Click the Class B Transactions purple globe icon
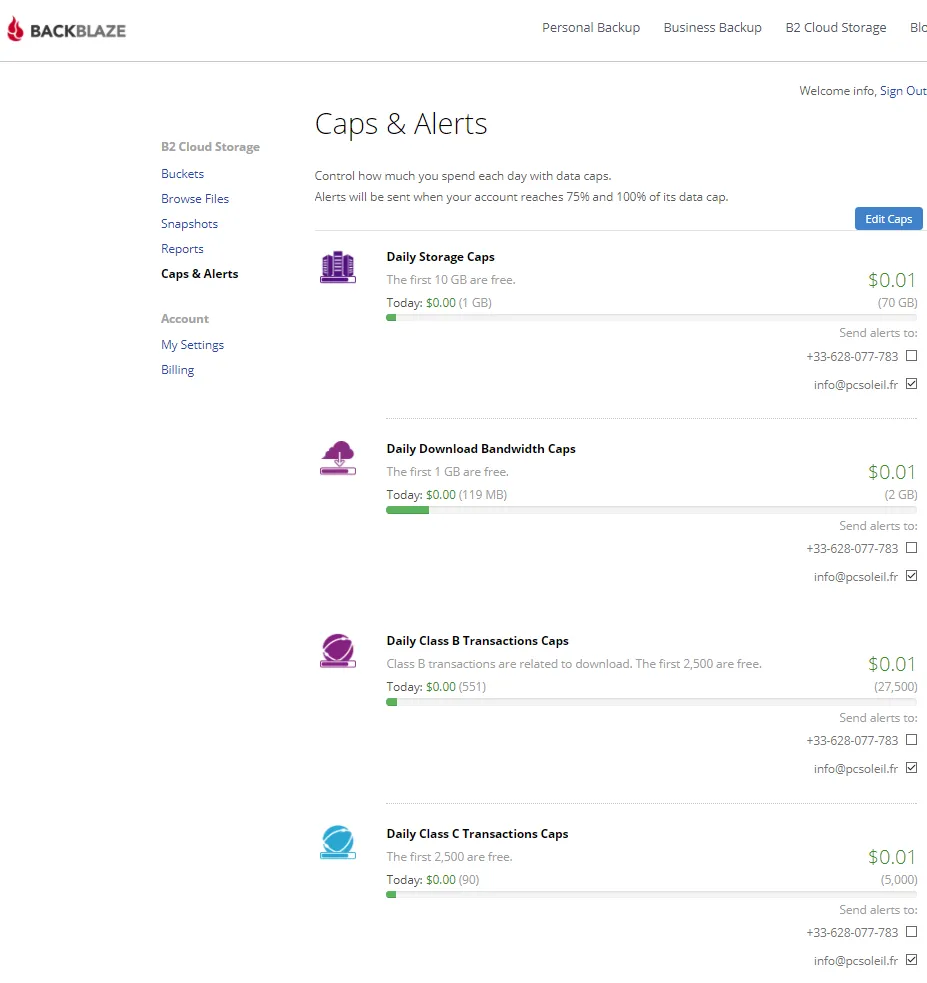Screen dimensions: 927x983 338,651
